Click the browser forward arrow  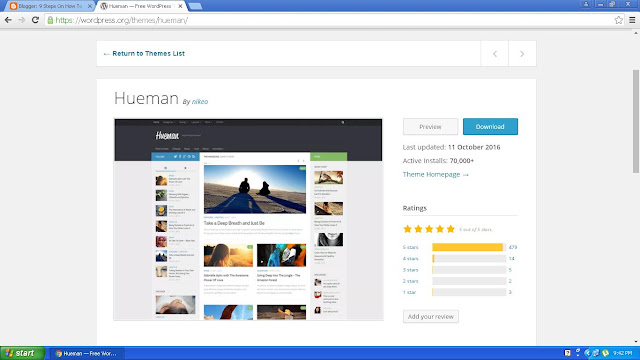(x=22, y=20)
